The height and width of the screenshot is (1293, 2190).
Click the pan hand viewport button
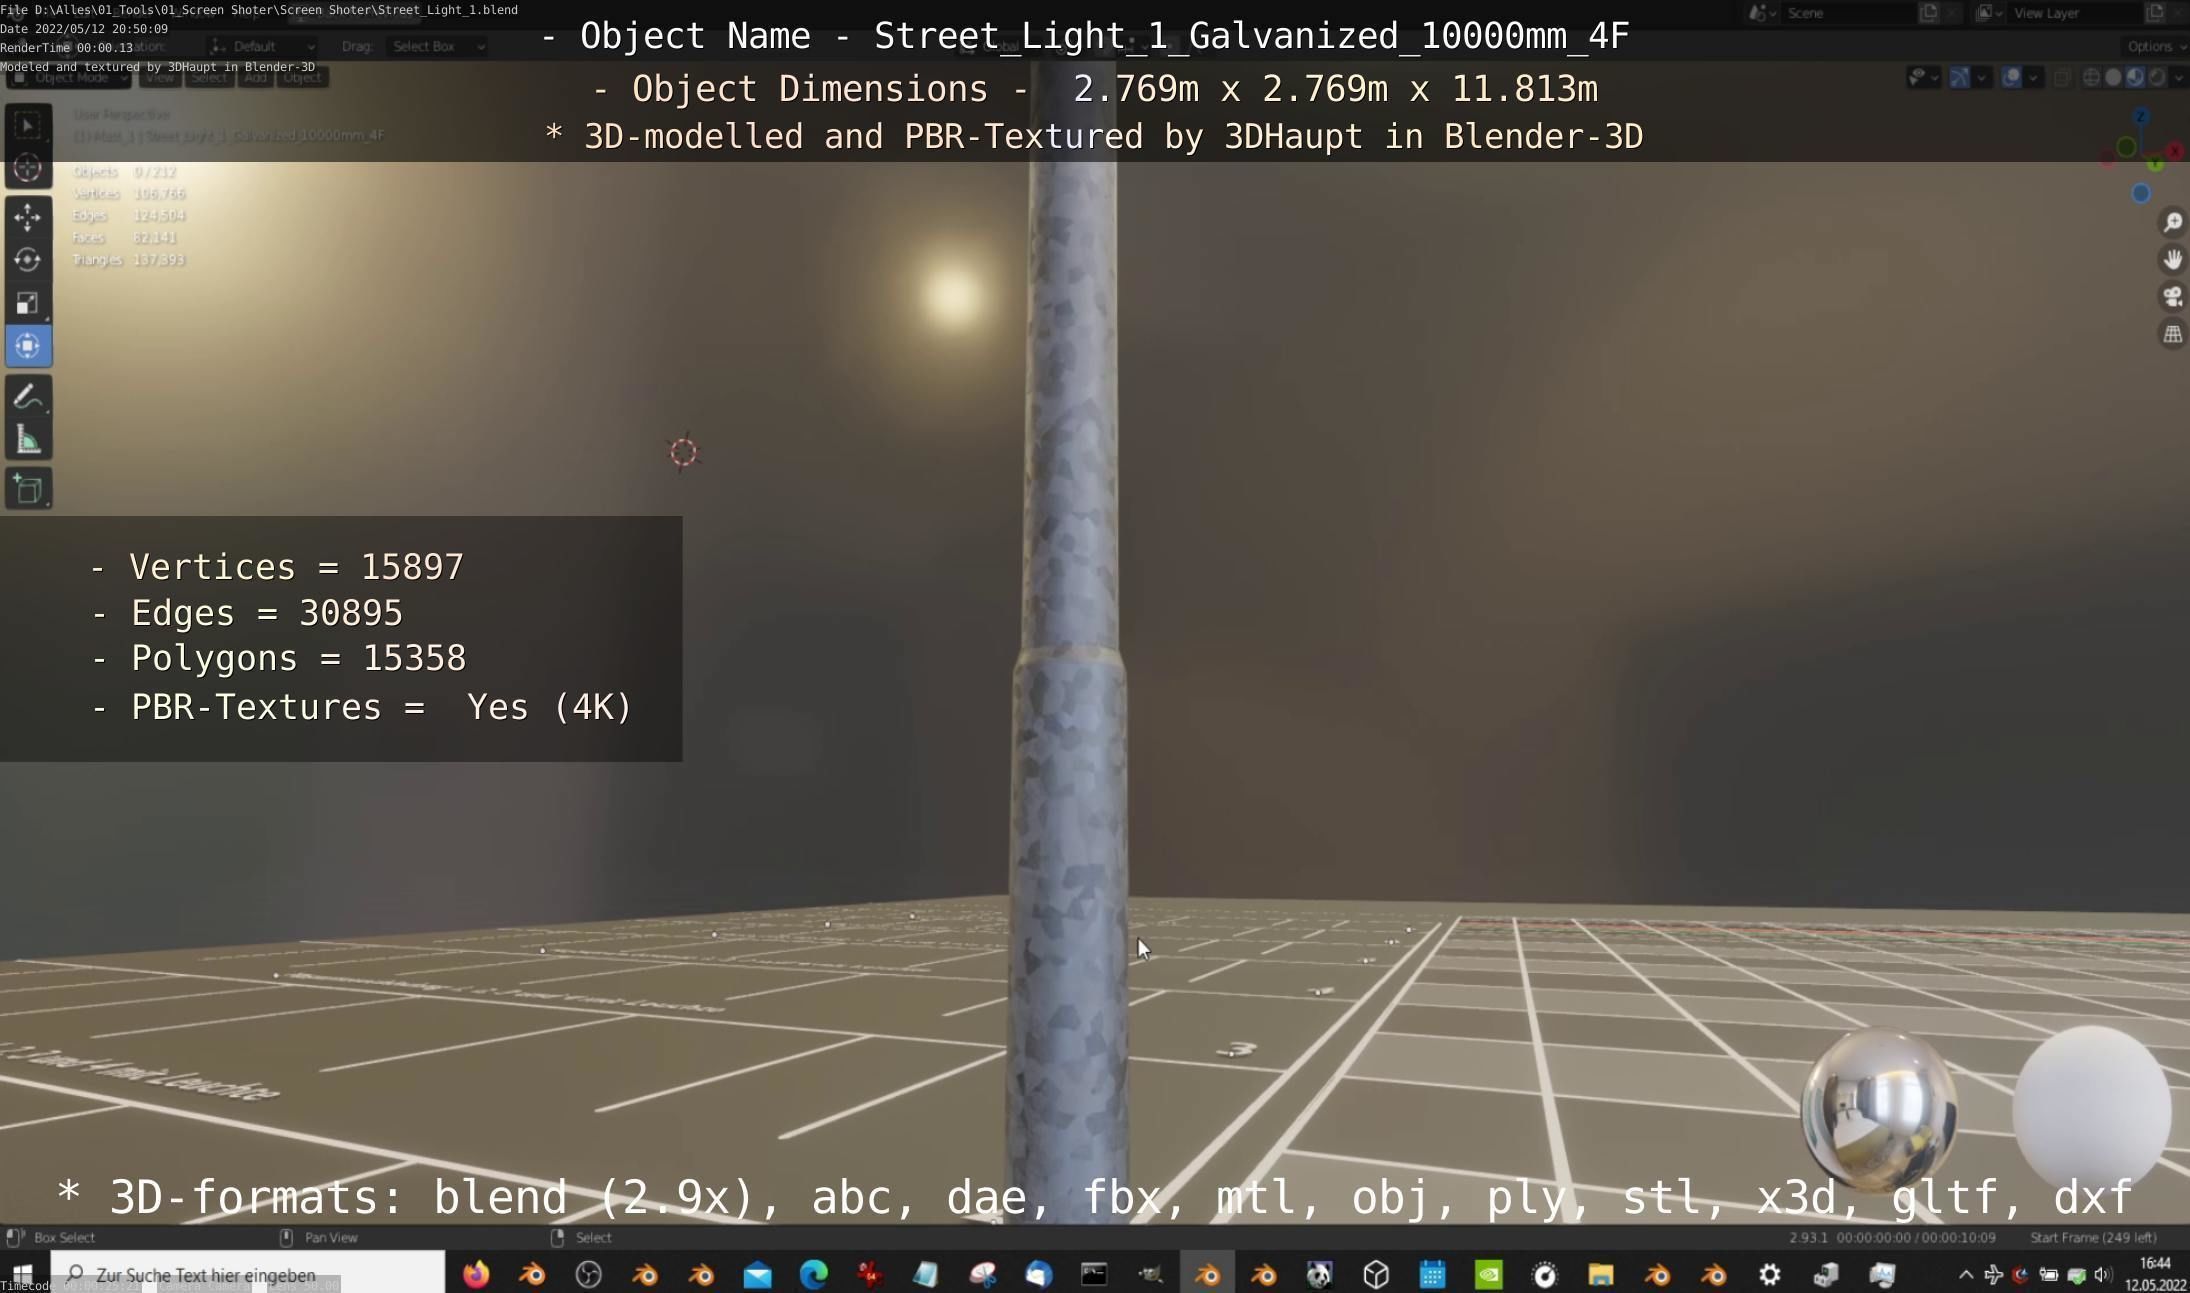(x=2172, y=259)
